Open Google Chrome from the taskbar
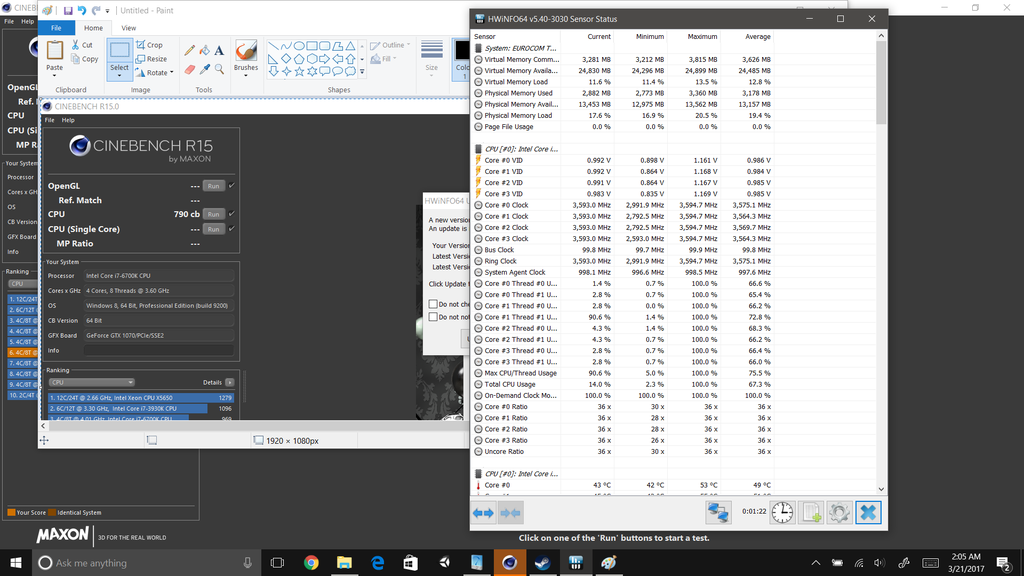Screen dimensions: 1024x576 pos(311,562)
